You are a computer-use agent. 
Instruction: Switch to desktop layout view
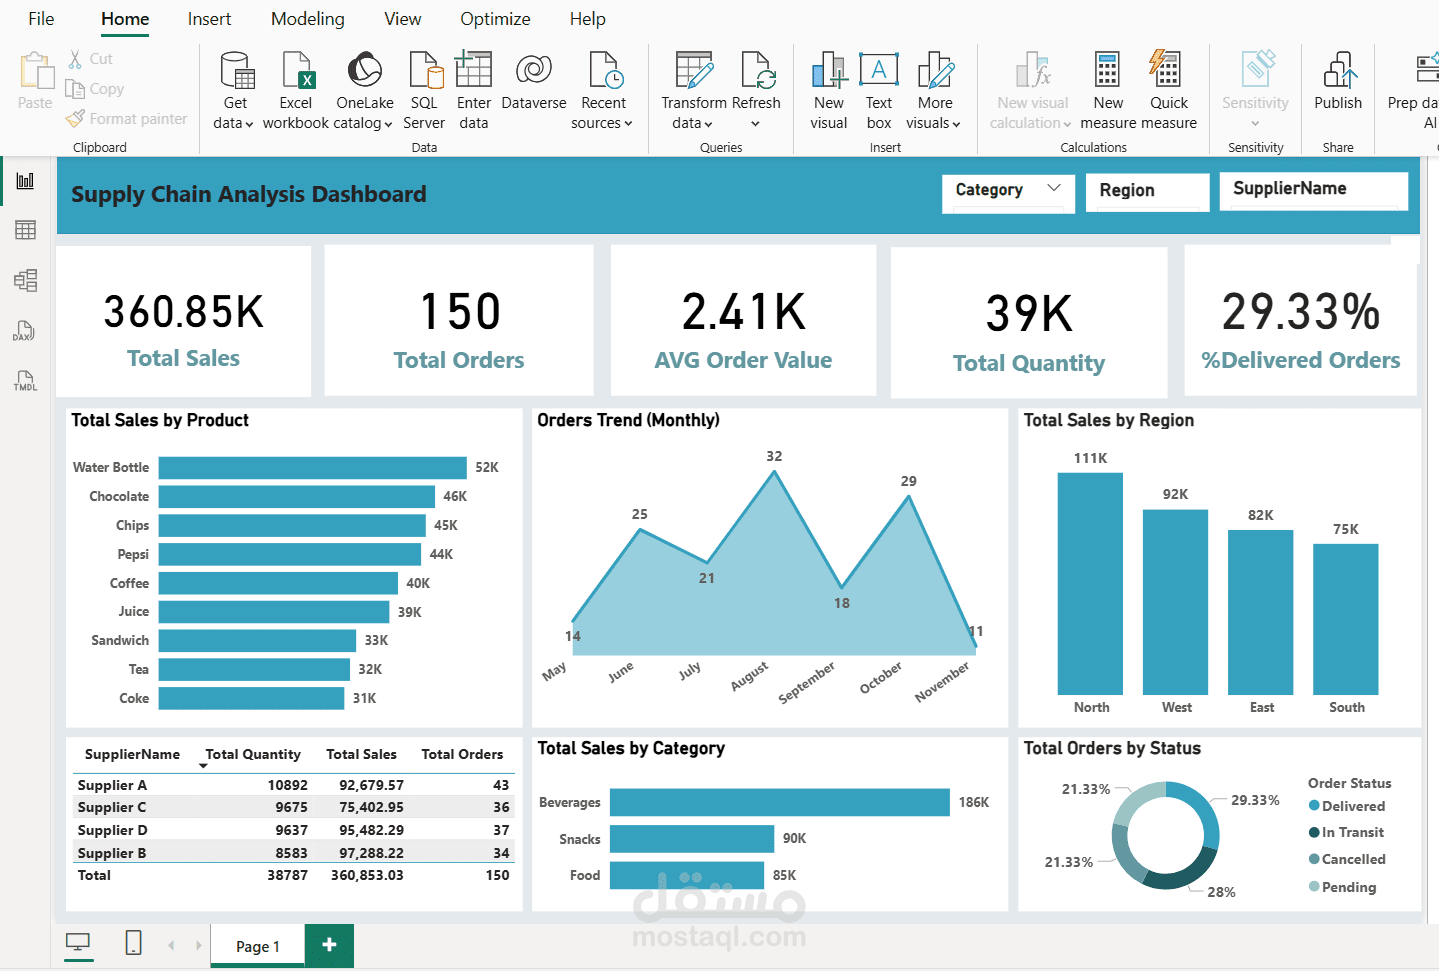click(78, 943)
